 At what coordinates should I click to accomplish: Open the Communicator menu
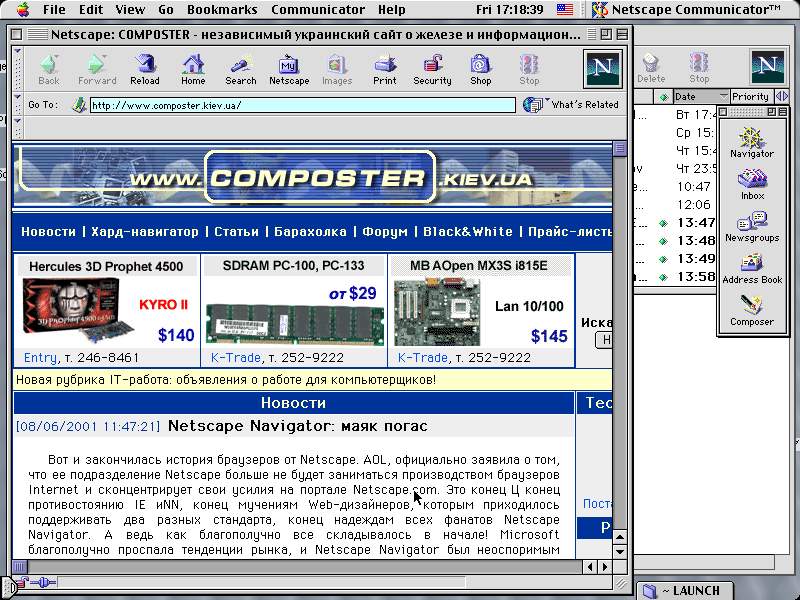(318, 9)
